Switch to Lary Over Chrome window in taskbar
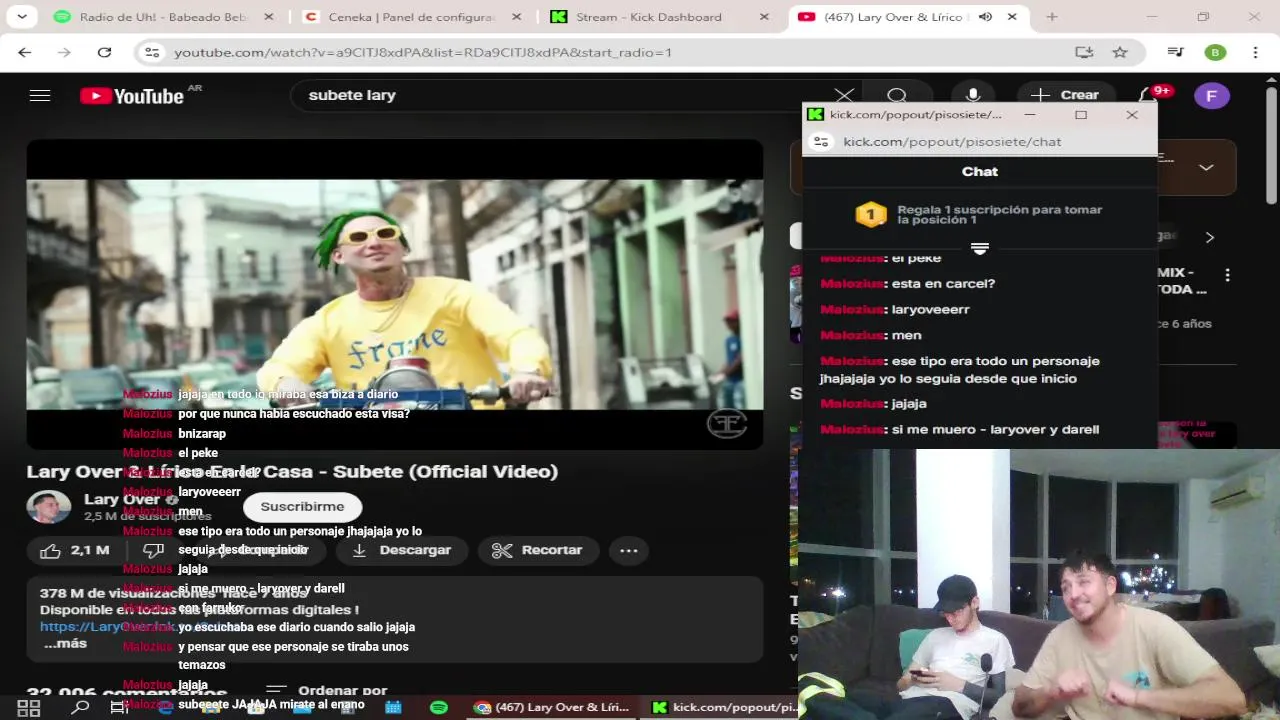Screen dimensions: 1280x720 552,707
